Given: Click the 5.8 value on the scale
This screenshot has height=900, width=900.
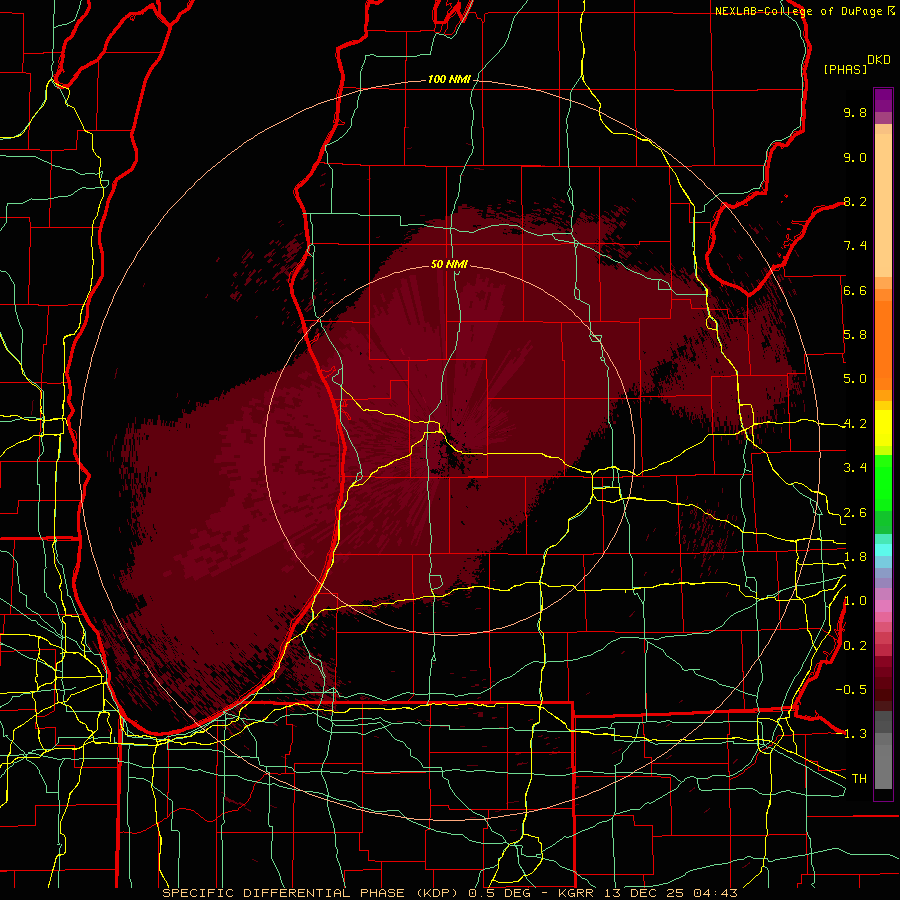Looking at the screenshot, I should coord(855,335).
